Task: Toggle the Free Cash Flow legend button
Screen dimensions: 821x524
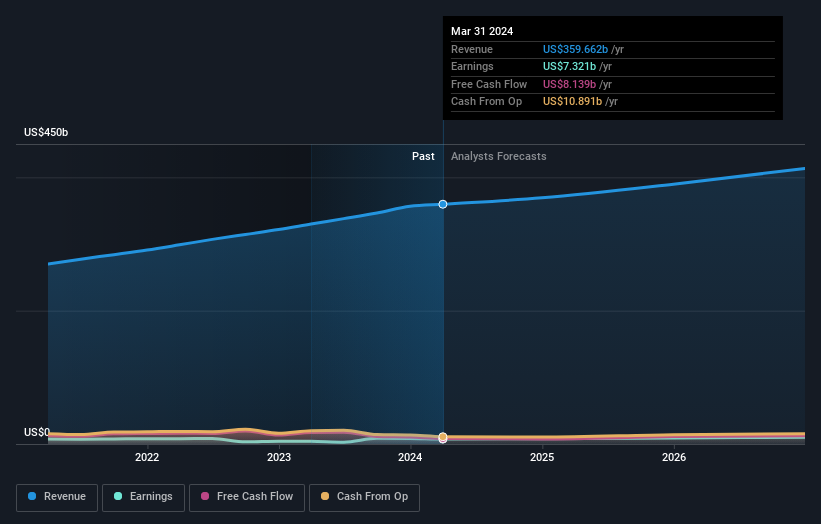Action: click(x=247, y=497)
